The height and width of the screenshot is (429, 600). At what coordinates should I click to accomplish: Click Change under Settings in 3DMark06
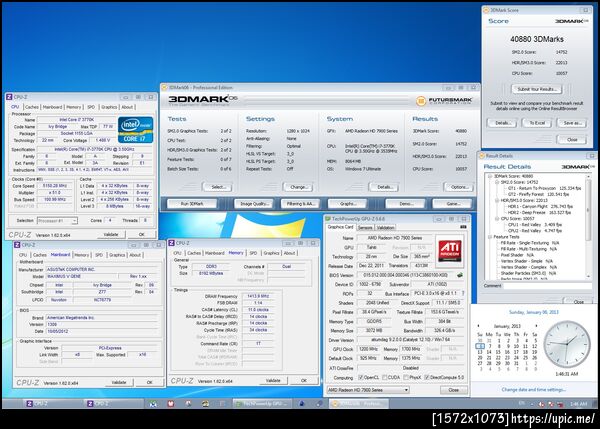pos(298,187)
